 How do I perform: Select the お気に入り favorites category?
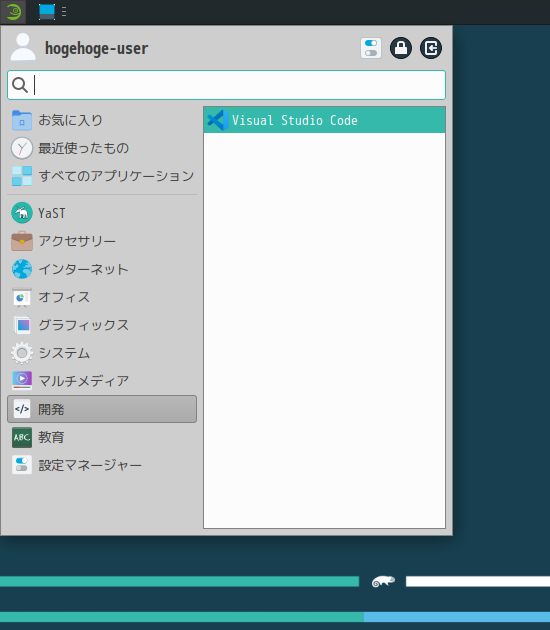(102, 120)
